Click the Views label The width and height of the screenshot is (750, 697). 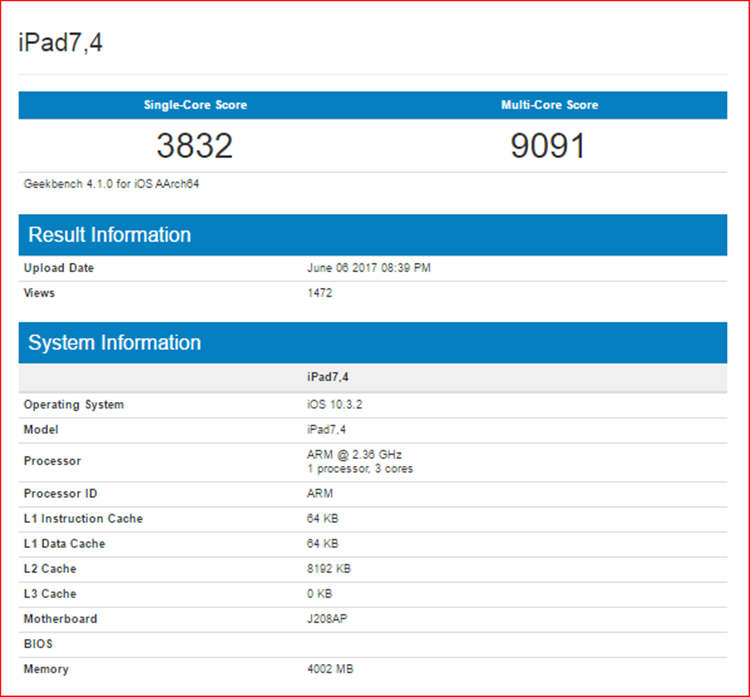[39, 293]
